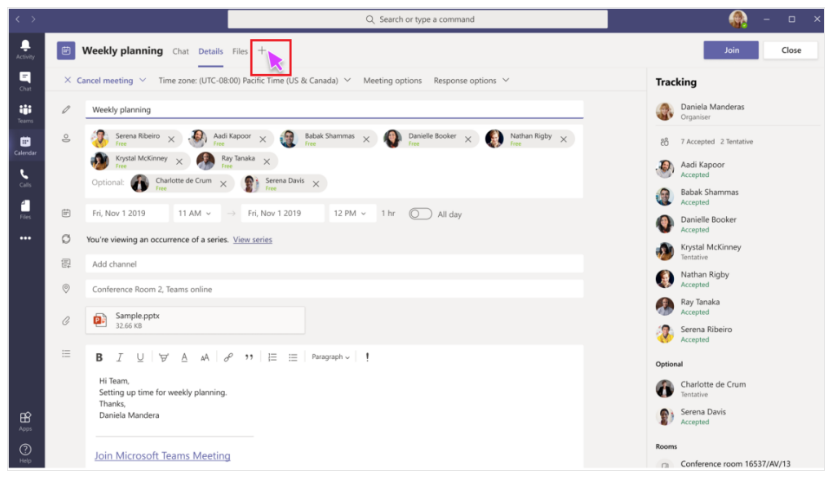The height and width of the screenshot is (481, 825).
Task: Go back with the back arrow
Action: pos(18,19)
